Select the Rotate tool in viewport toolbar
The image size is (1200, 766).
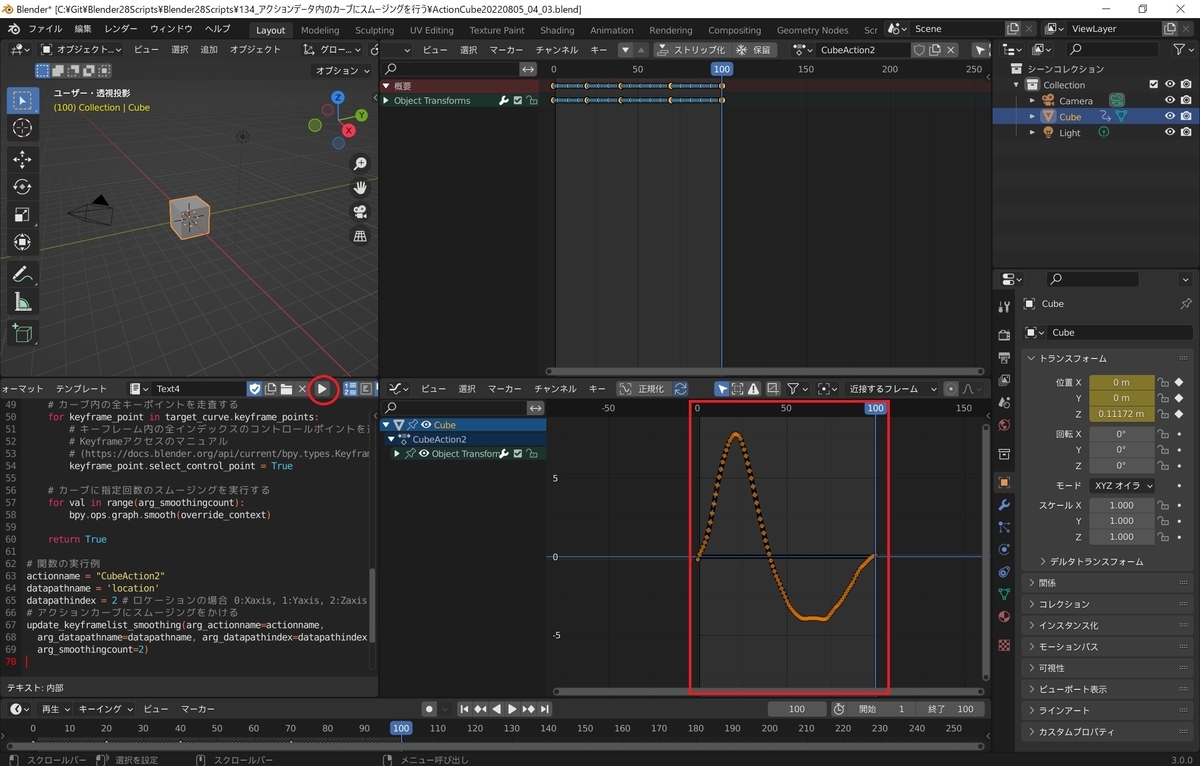22,187
